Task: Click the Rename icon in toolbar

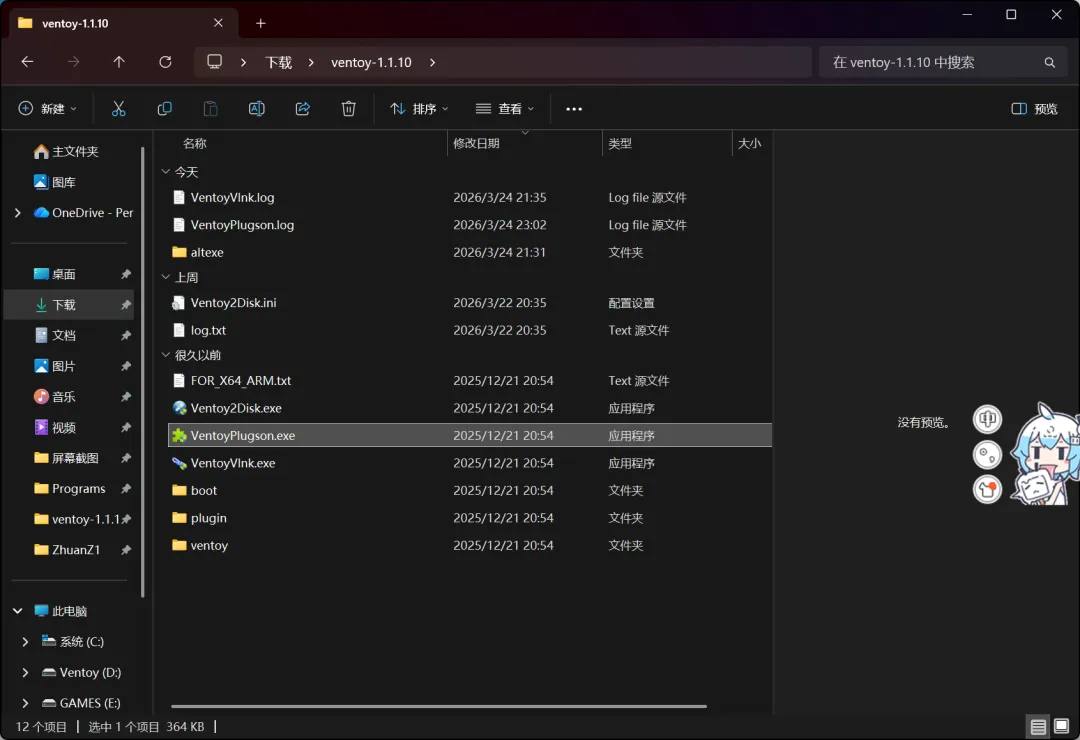Action: tap(257, 109)
